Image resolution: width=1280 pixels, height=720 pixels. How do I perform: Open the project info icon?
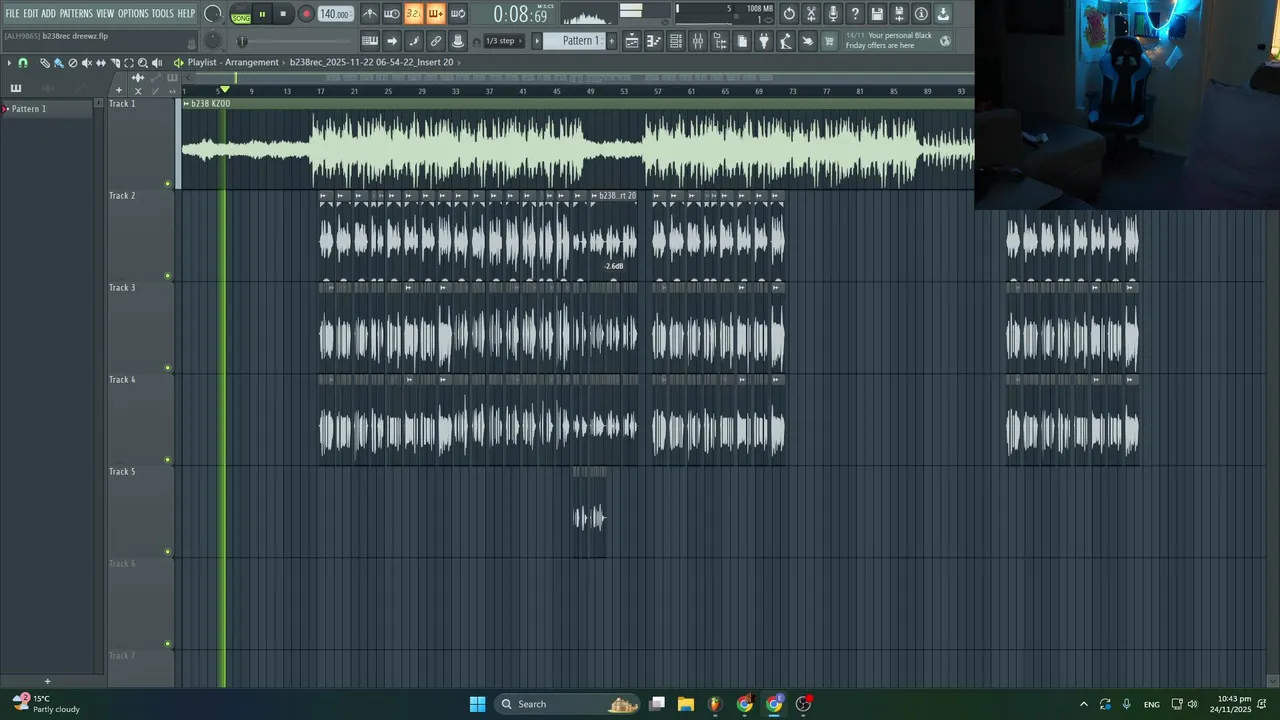[921, 14]
